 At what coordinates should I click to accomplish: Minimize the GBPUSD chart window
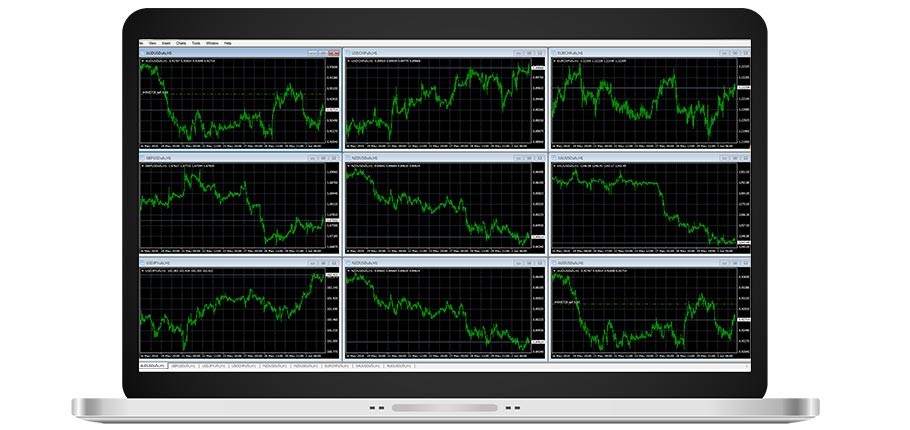[312, 158]
